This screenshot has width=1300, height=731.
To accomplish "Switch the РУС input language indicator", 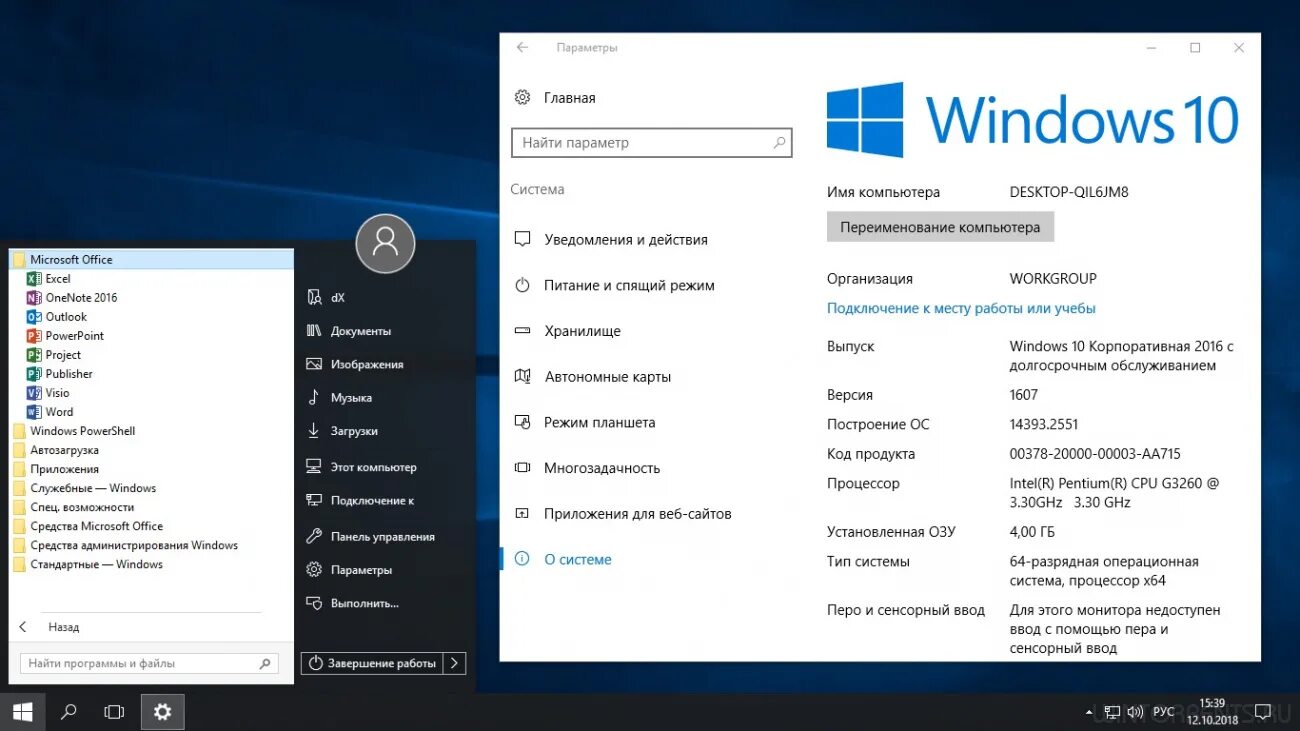I will pyautogui.click(x=1163, y=713).
